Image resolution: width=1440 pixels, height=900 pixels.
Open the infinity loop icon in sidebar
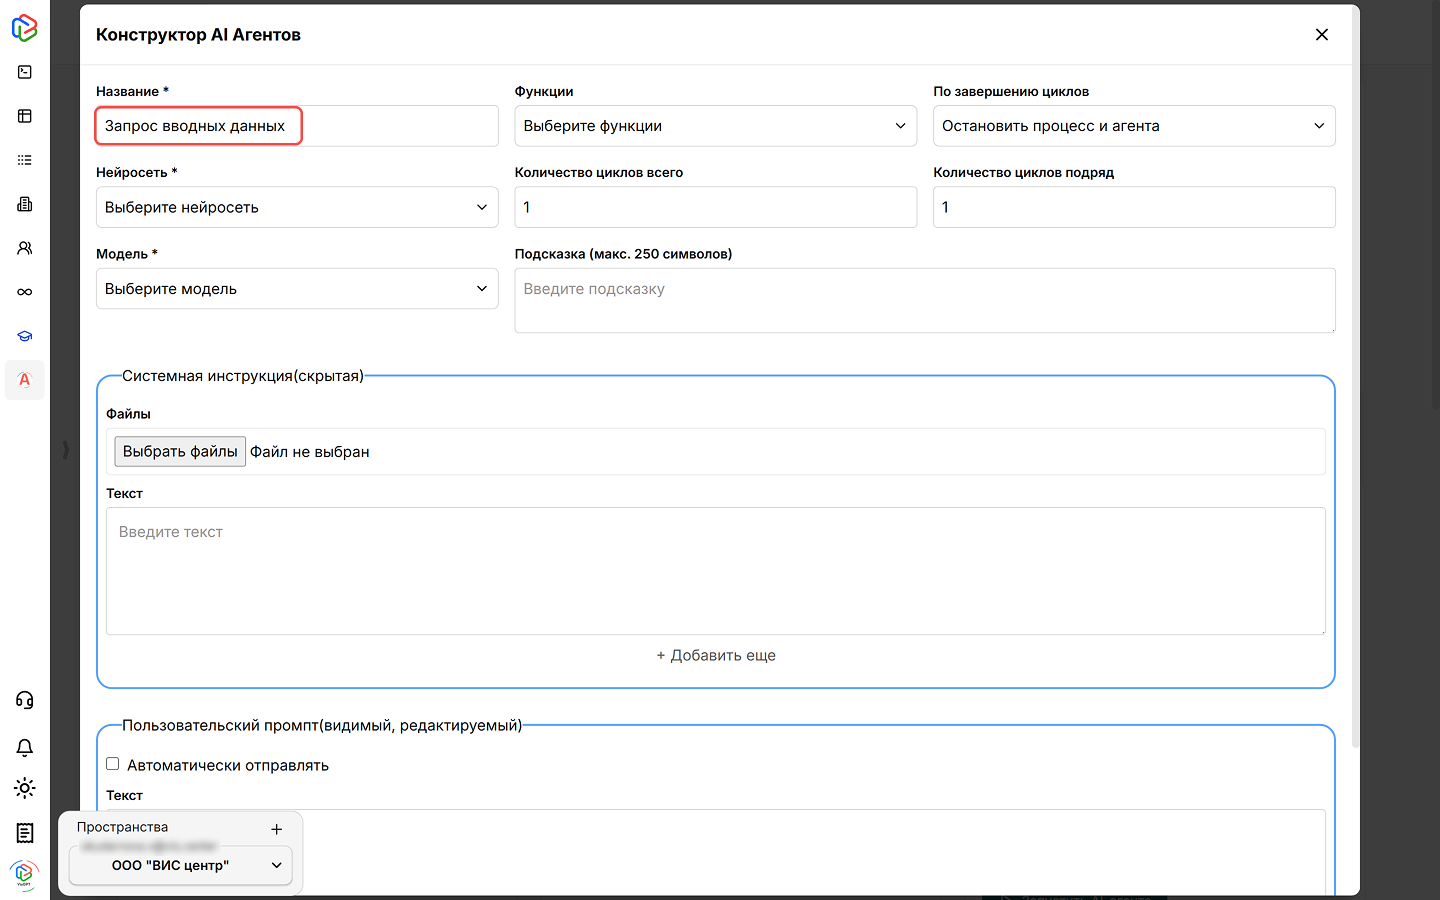click(x=25, y=292)
